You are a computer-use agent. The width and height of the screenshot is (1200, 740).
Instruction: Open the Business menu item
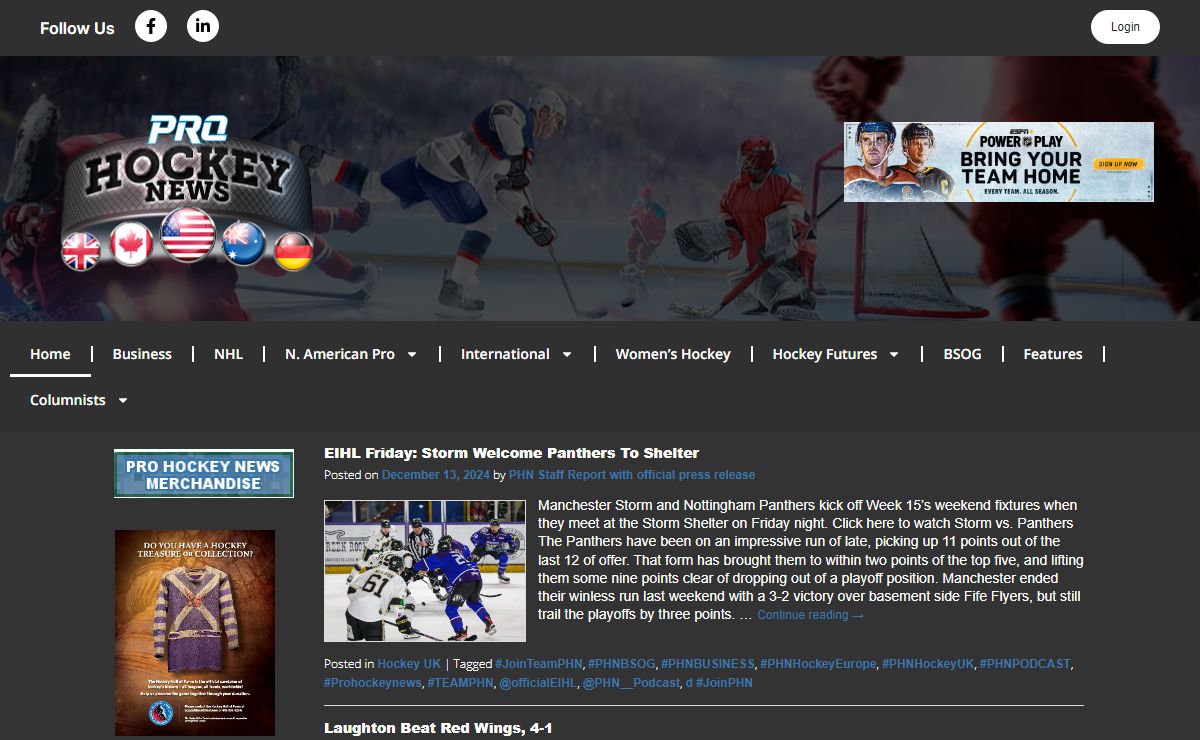tap(142, 354)
